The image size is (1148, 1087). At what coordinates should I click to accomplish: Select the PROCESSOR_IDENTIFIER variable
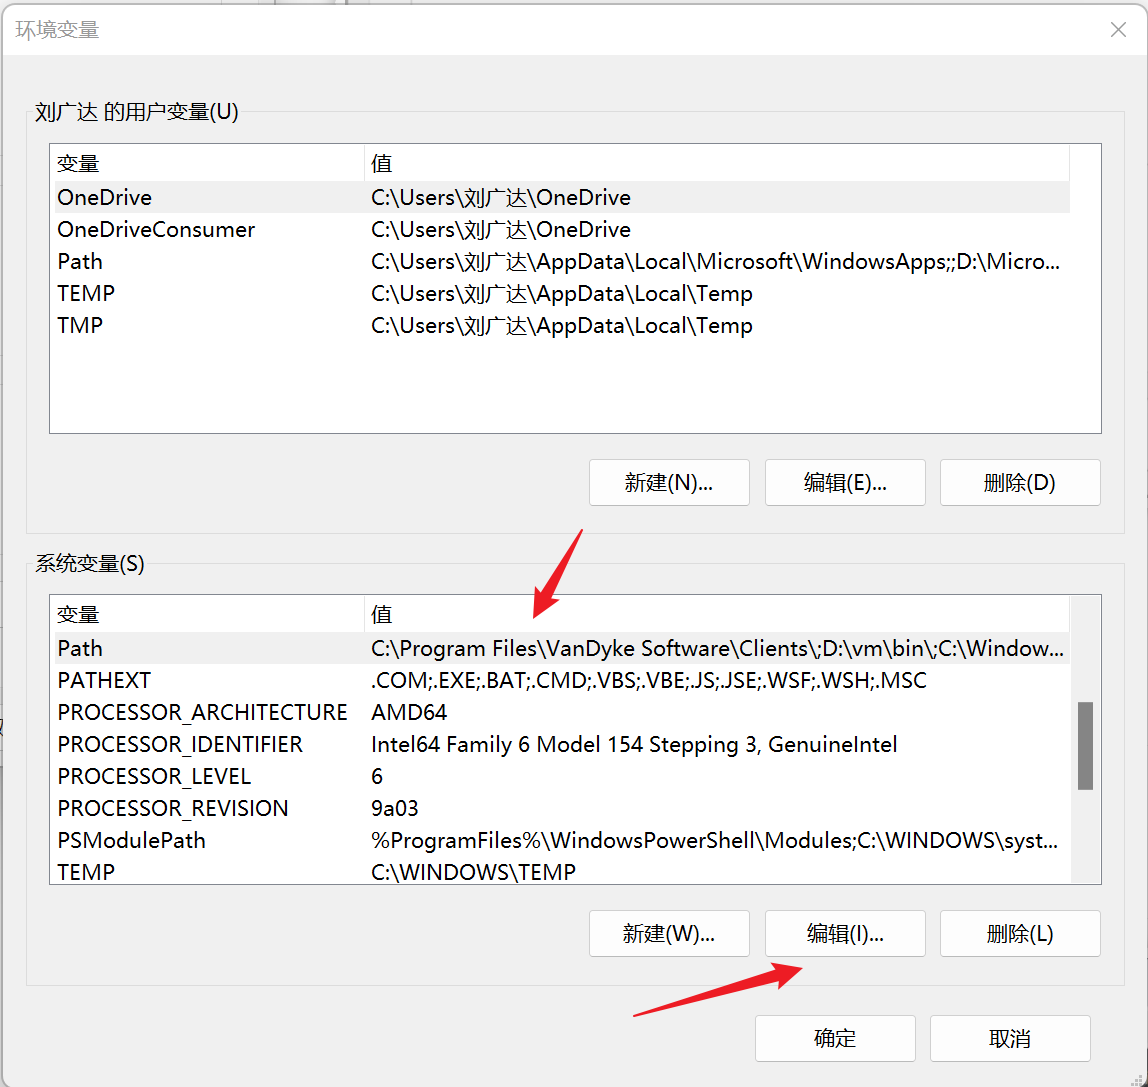pyautogui.click(x=562, y=744)
